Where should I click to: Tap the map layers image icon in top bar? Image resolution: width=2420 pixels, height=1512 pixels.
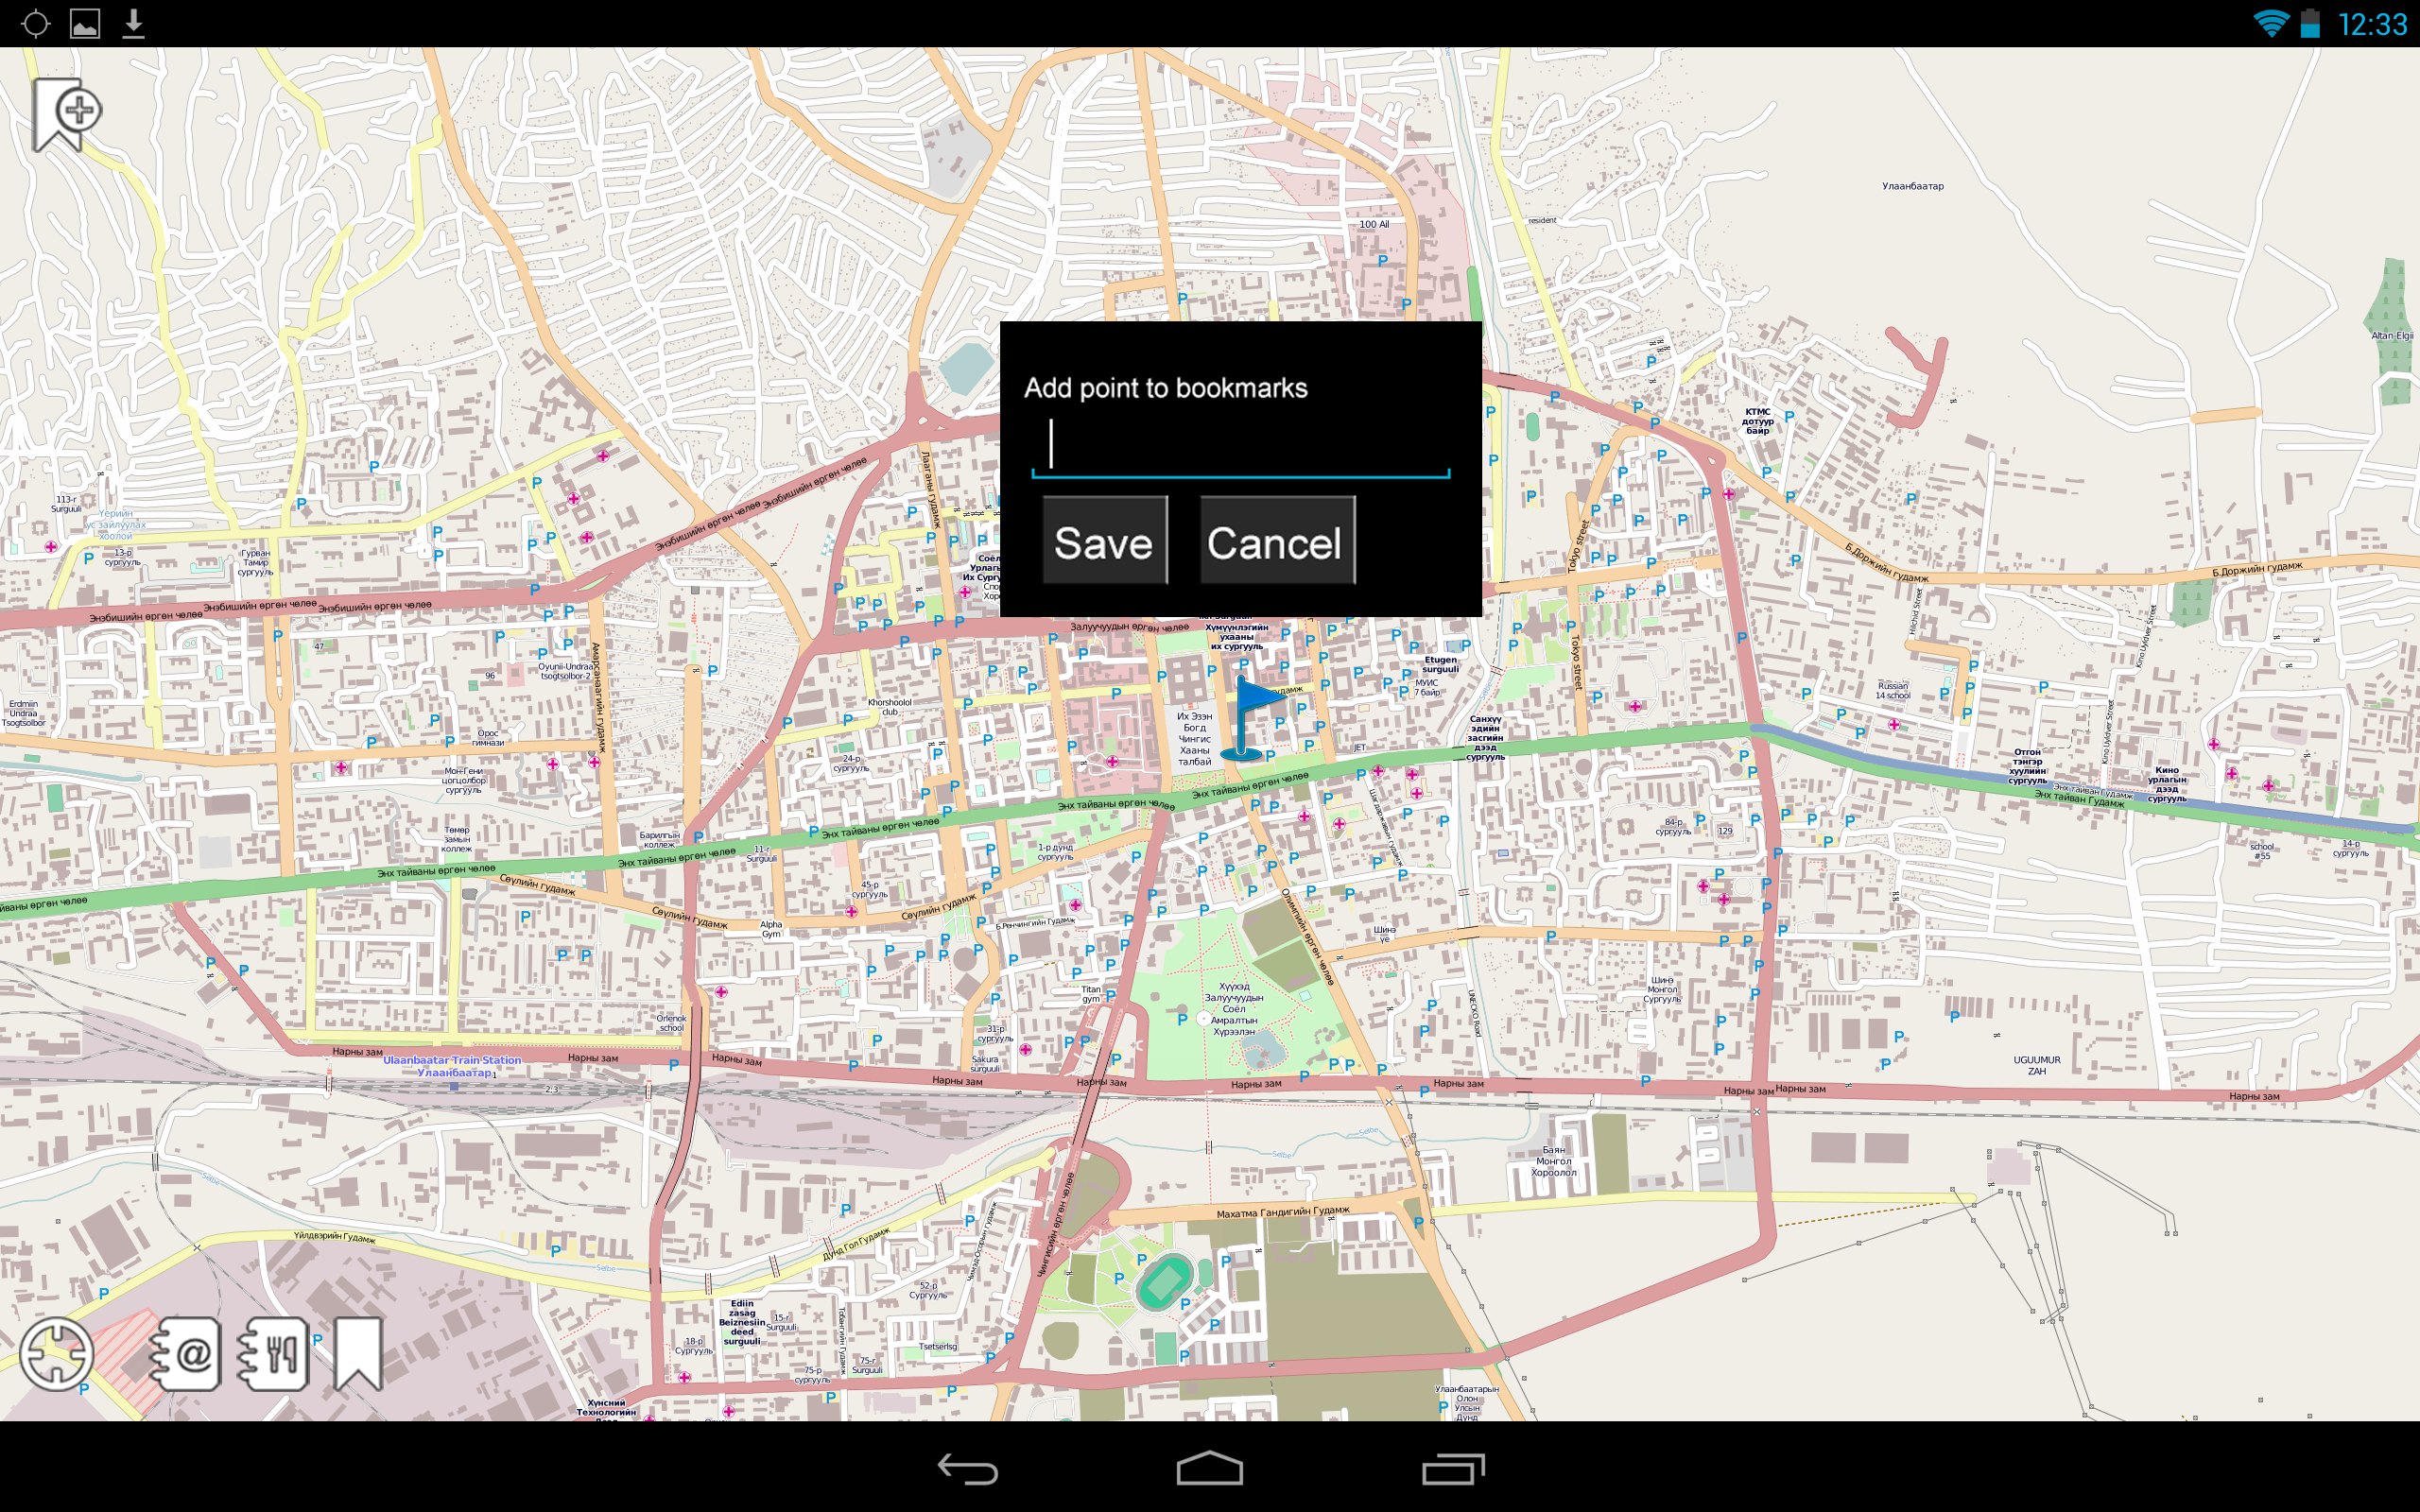pos(85,22)
